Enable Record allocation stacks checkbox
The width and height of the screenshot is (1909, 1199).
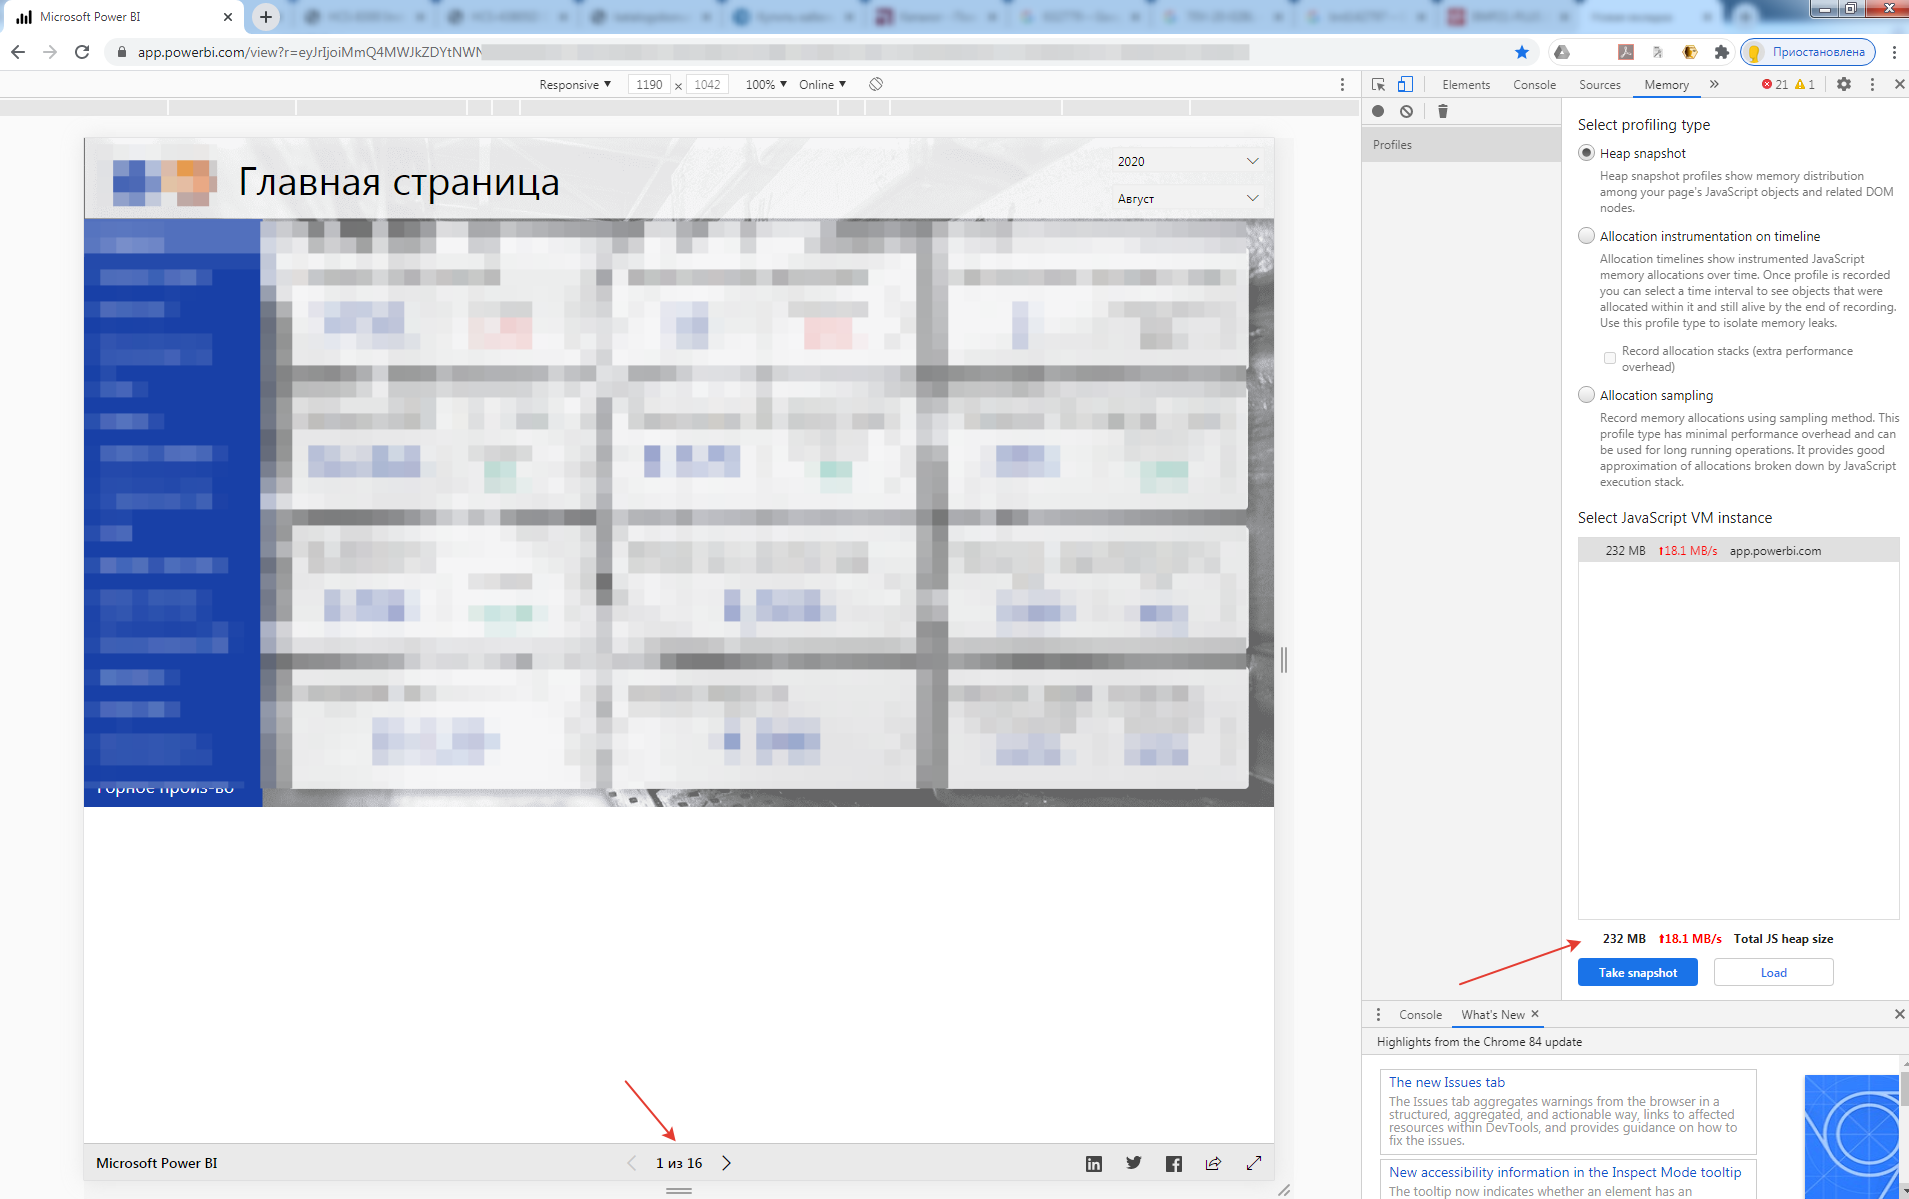pos(1610,358)
